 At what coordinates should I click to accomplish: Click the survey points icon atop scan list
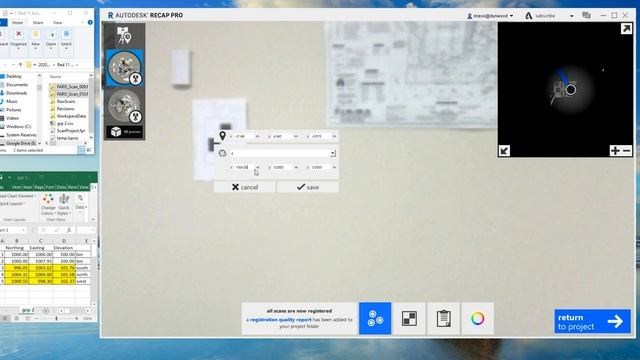tap(124, 36)
